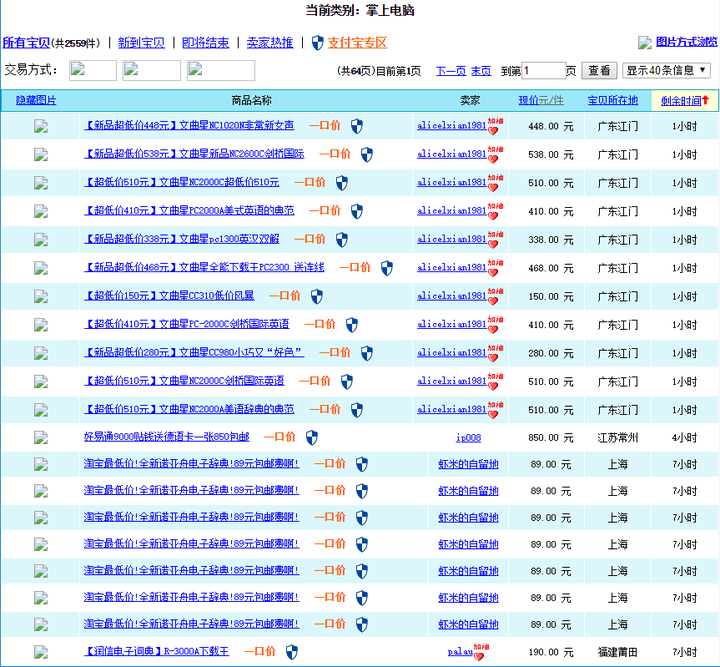Sort listings by 宝贝所在地 column header
Image resolution: width=720 pixels, height=667 pixels.
(612, 100)
